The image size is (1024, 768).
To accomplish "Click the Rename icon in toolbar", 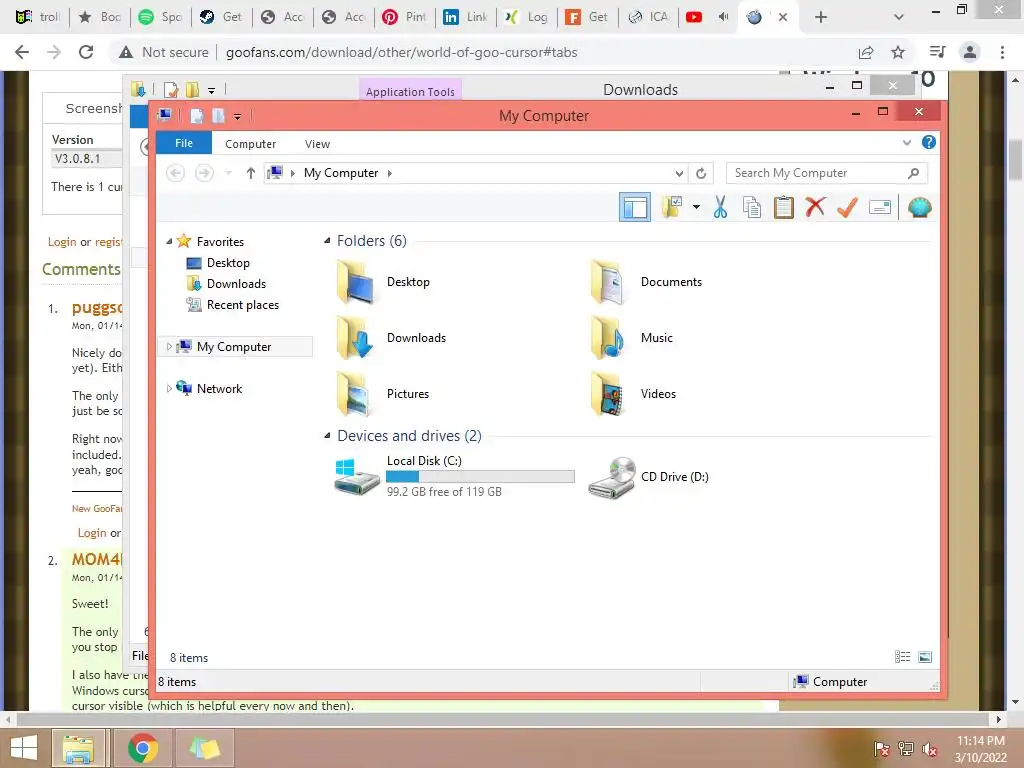I will point(880,208).
